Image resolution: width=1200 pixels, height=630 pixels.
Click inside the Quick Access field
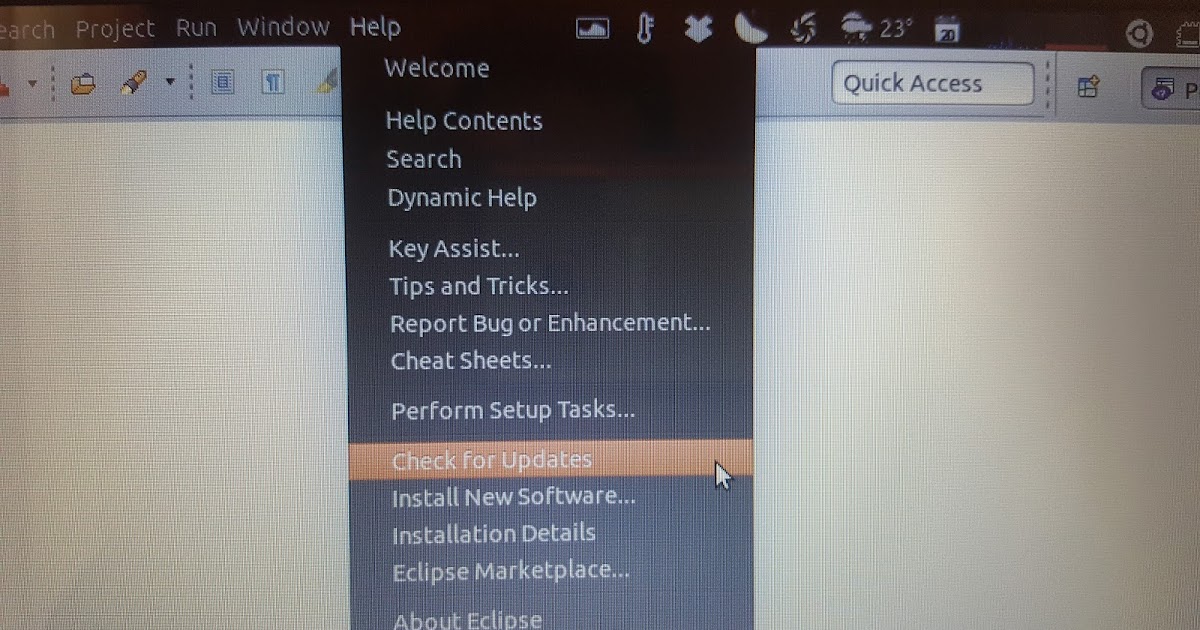tap(930, 83)
